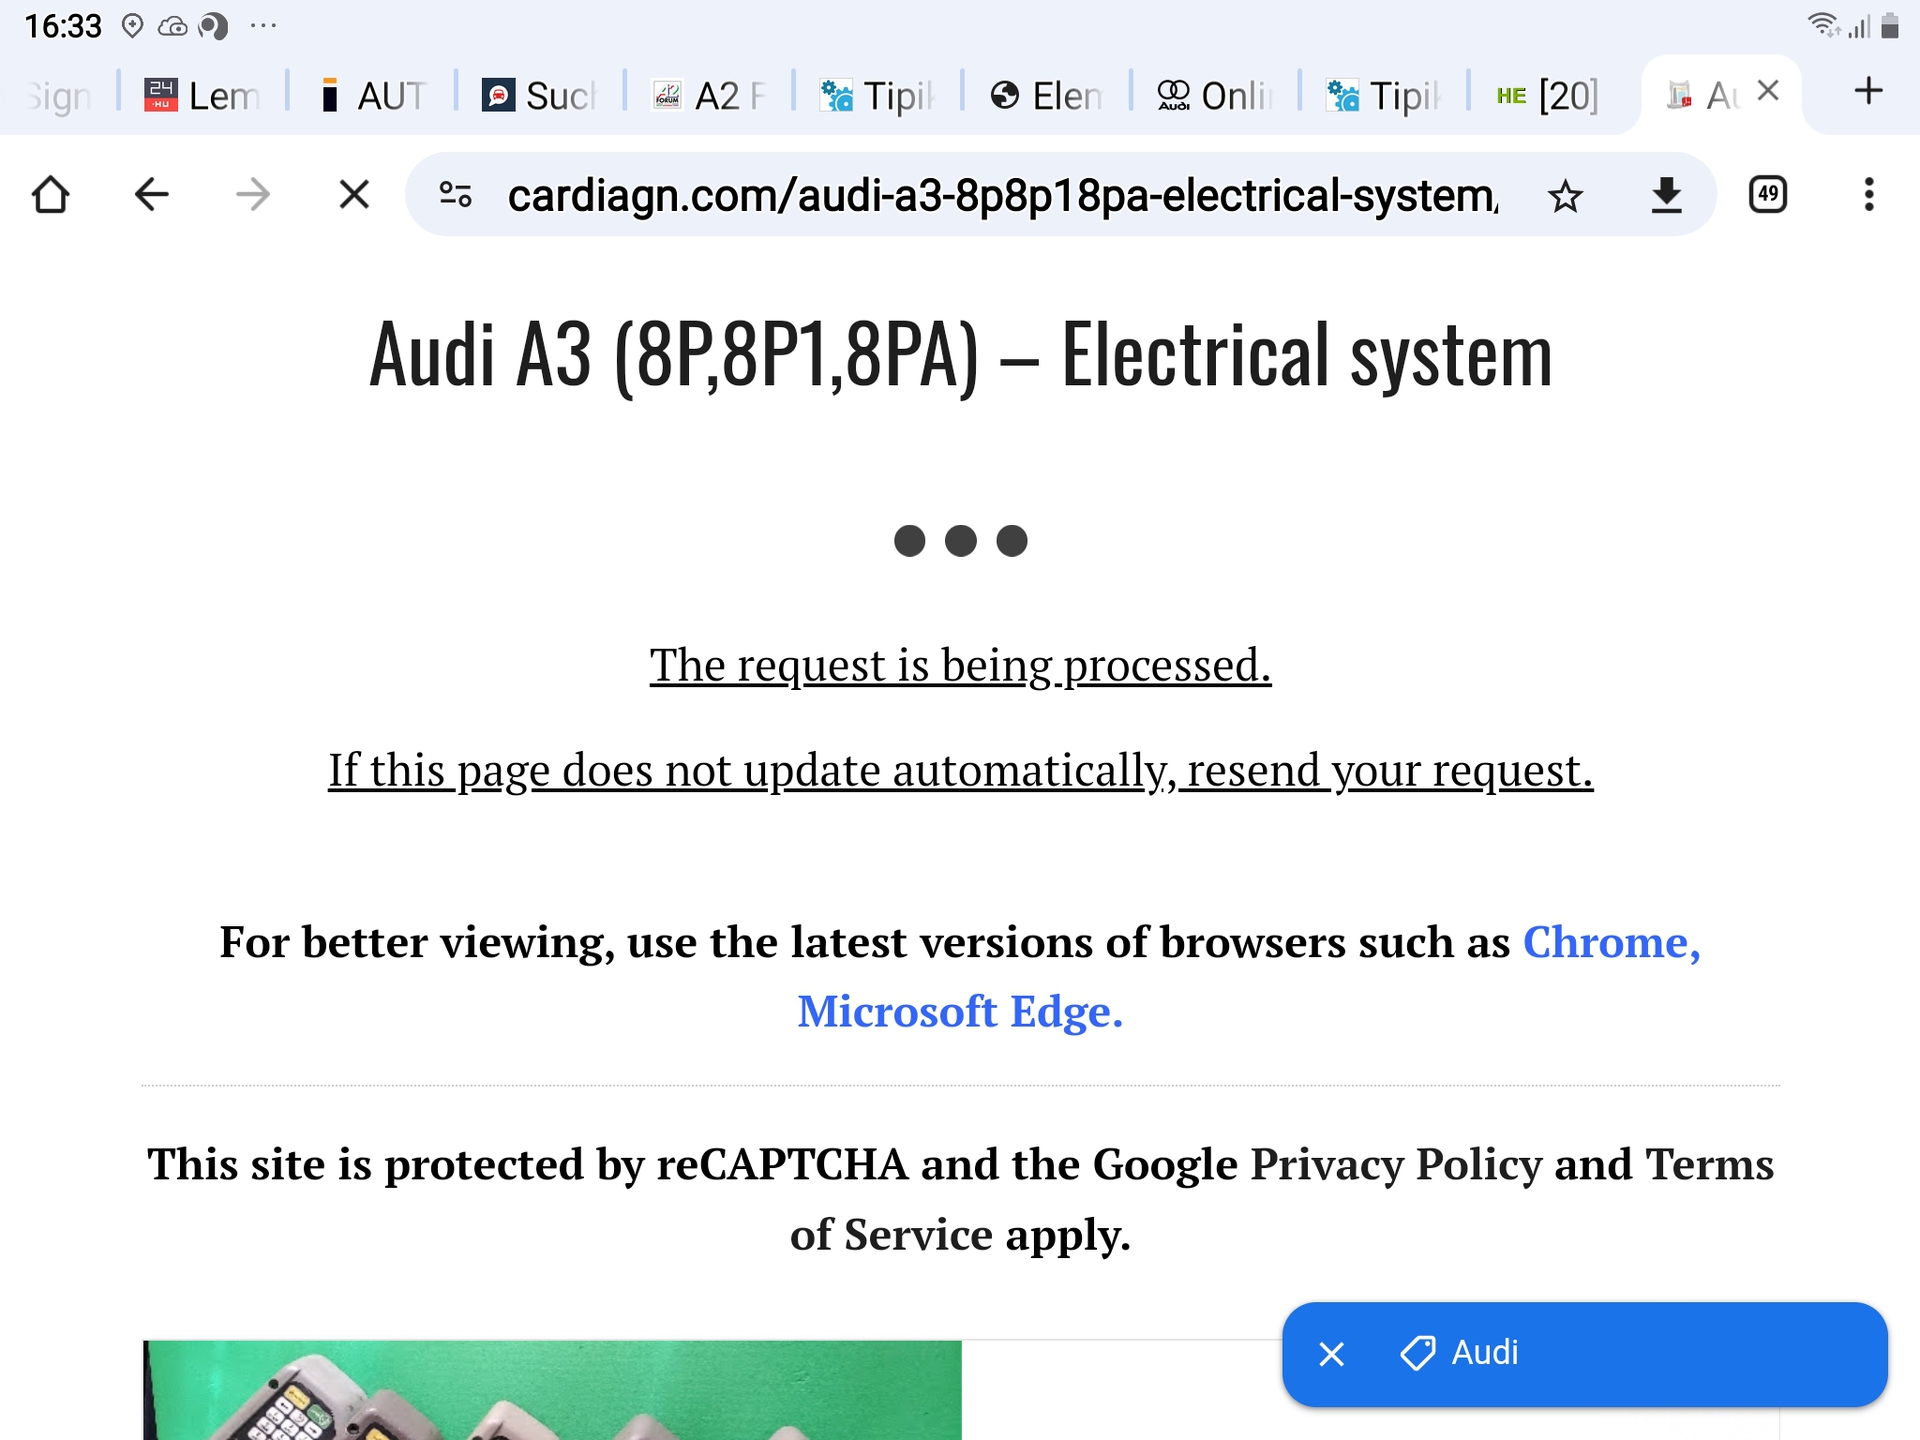Open tab switcher showing 49 tabs

click(1767, 194)
